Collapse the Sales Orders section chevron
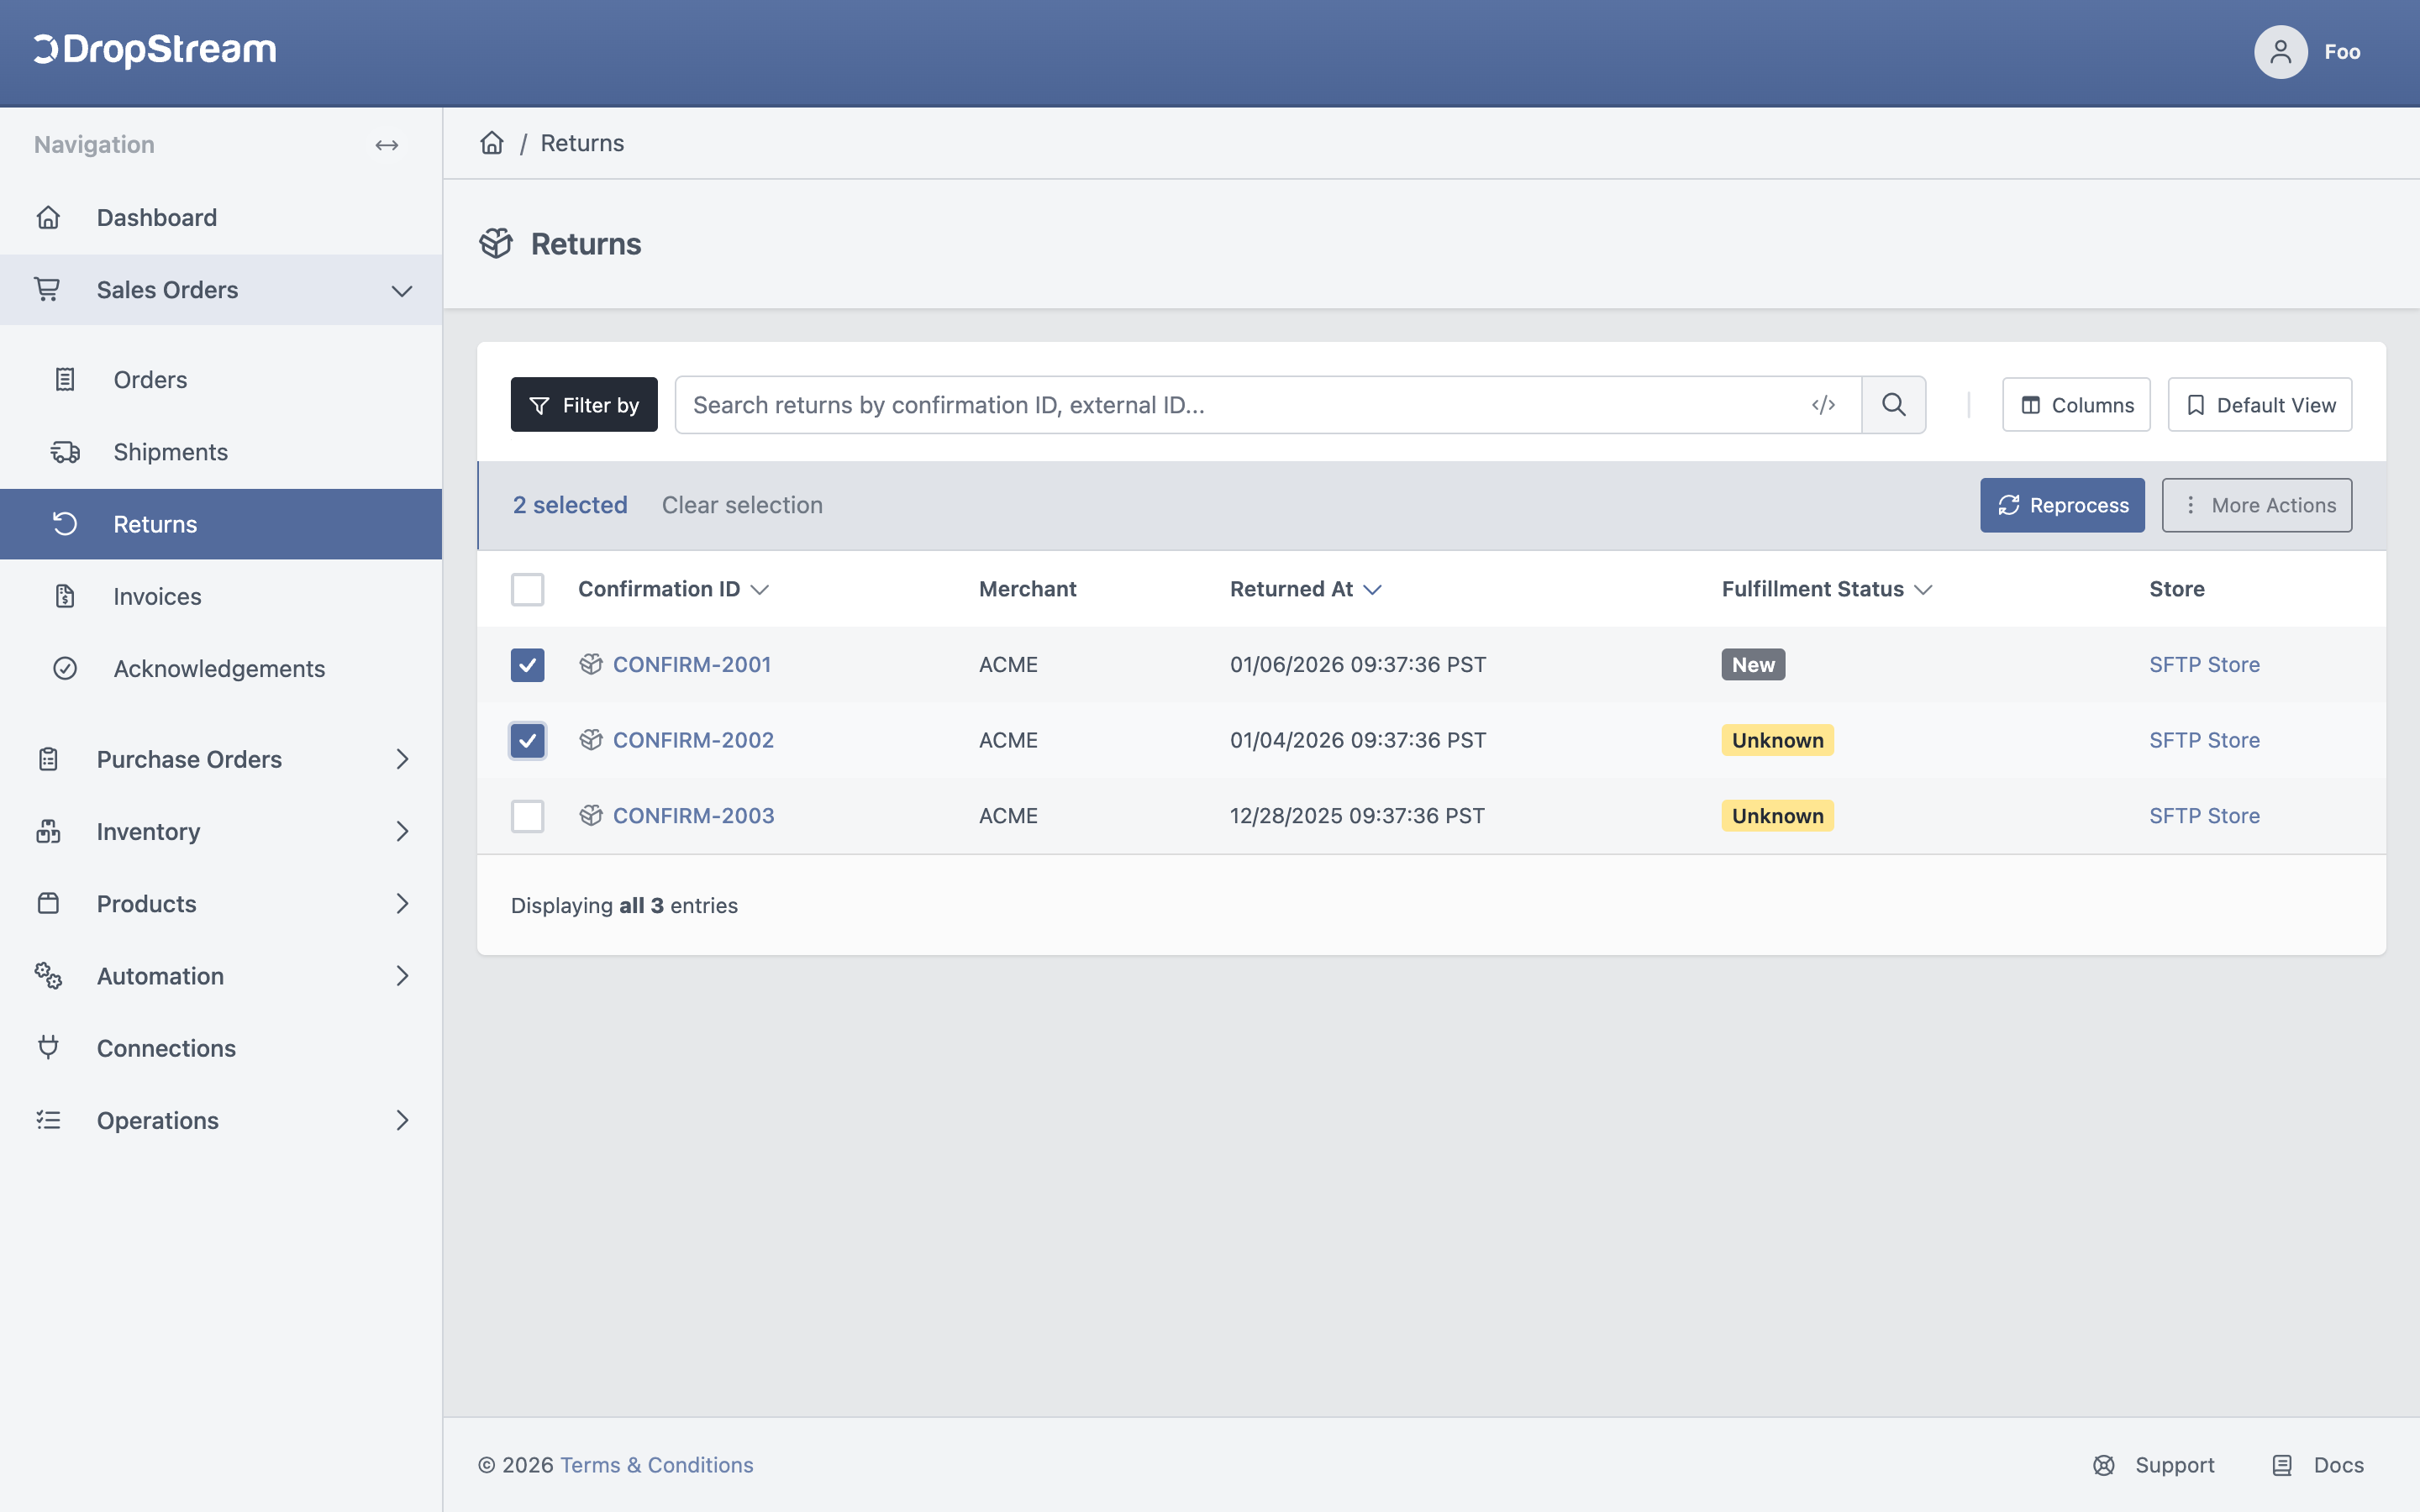This screenshot has width=2420, height=1512. tap(402, 291)
